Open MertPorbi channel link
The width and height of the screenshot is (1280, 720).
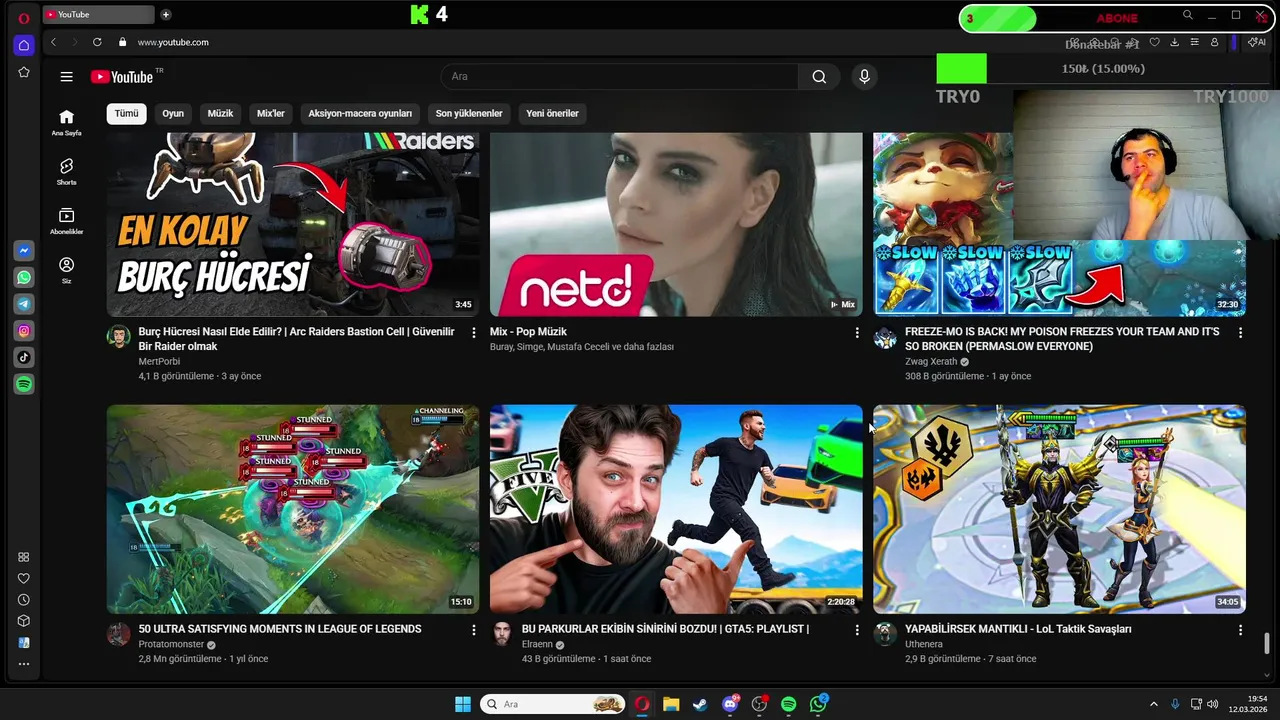pyautogui.click(x=159, y=361)
